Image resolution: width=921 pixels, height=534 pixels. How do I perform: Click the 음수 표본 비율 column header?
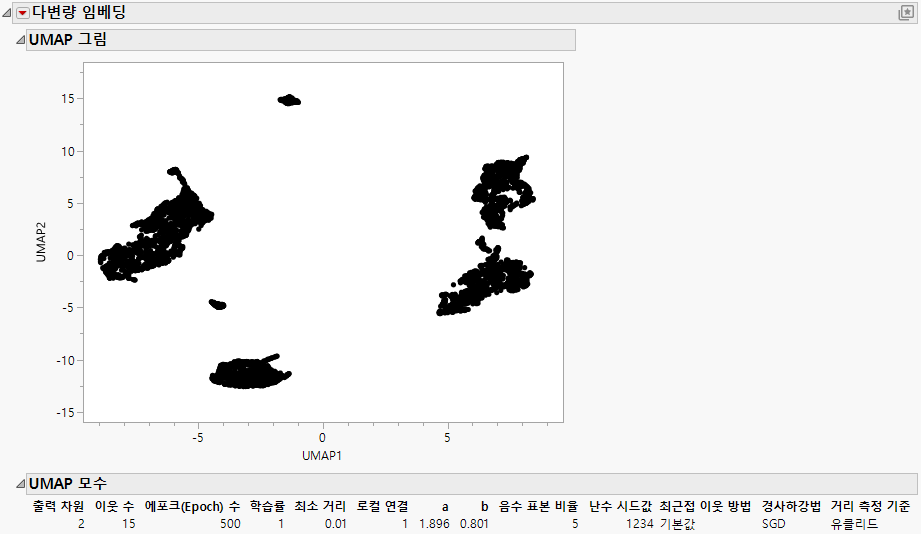539,506
